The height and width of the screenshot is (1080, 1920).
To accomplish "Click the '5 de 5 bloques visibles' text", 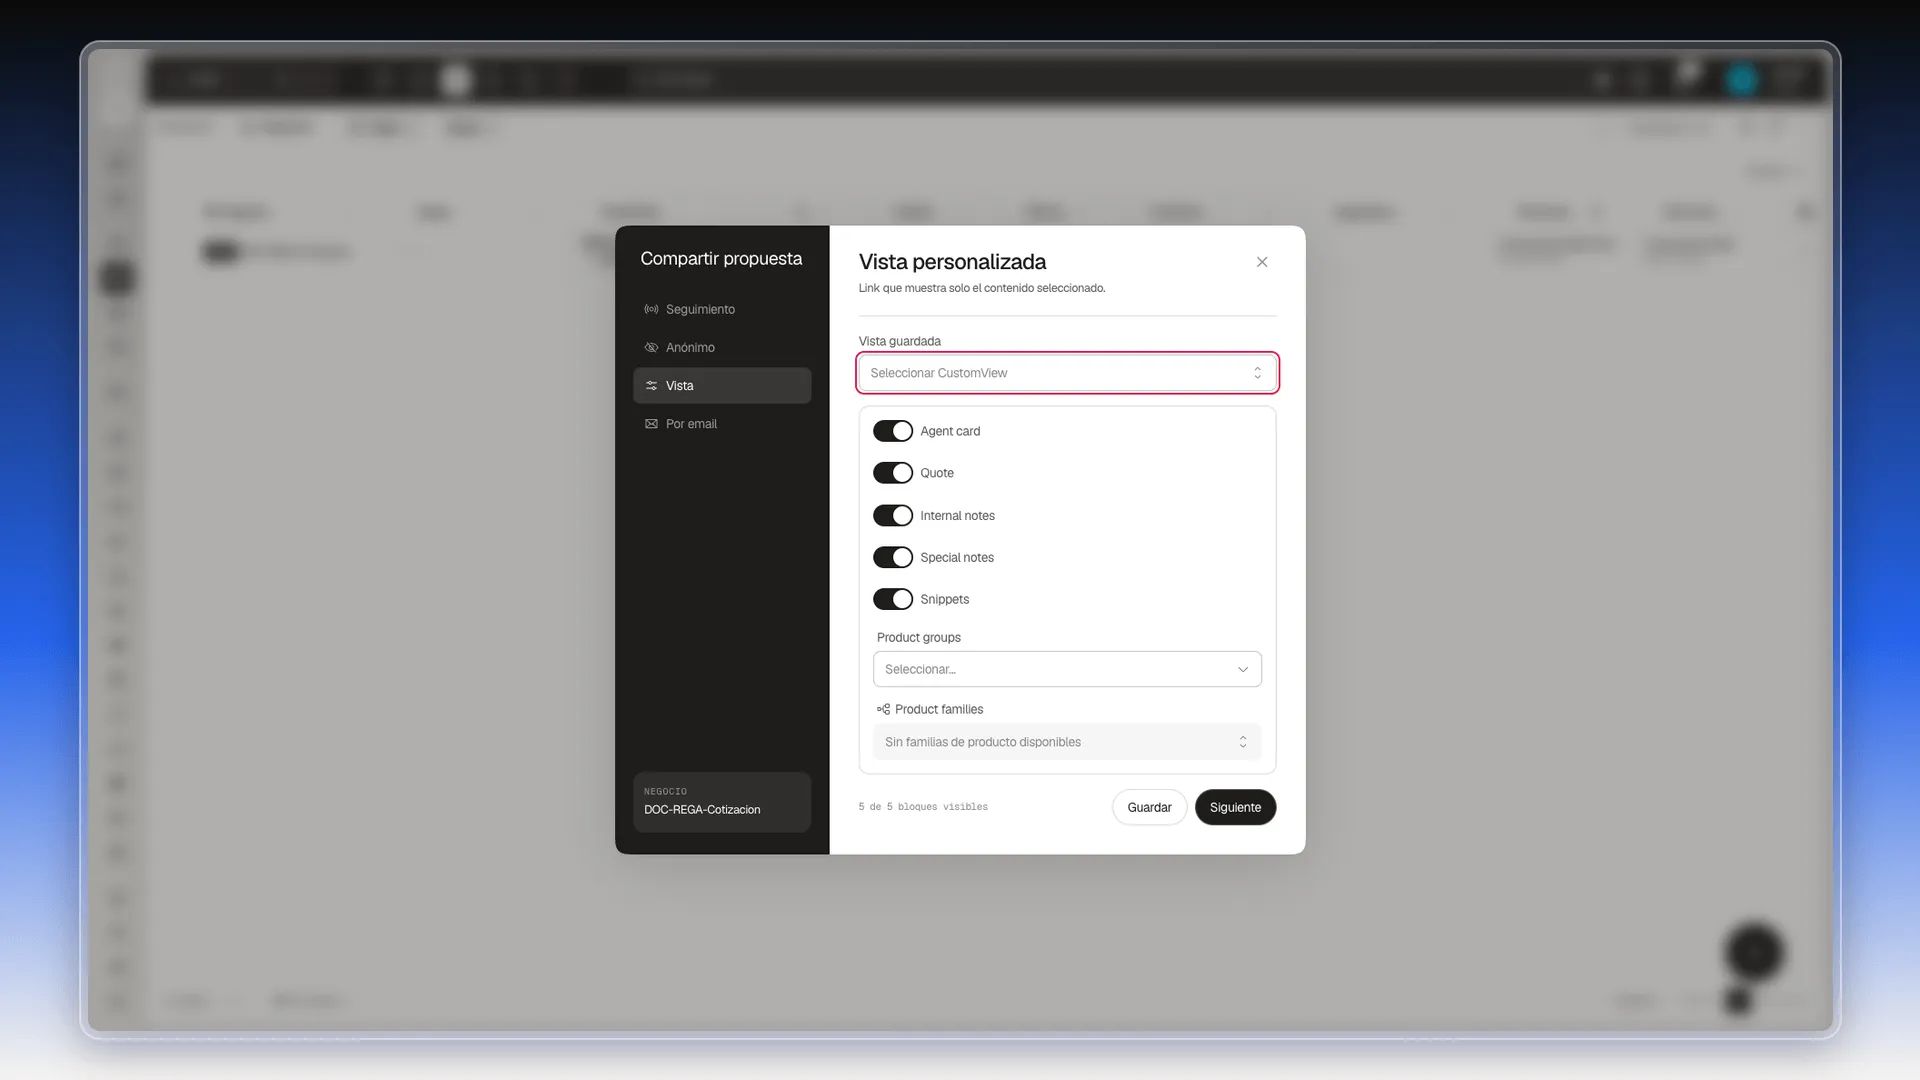I will click(x=923, y=807).
